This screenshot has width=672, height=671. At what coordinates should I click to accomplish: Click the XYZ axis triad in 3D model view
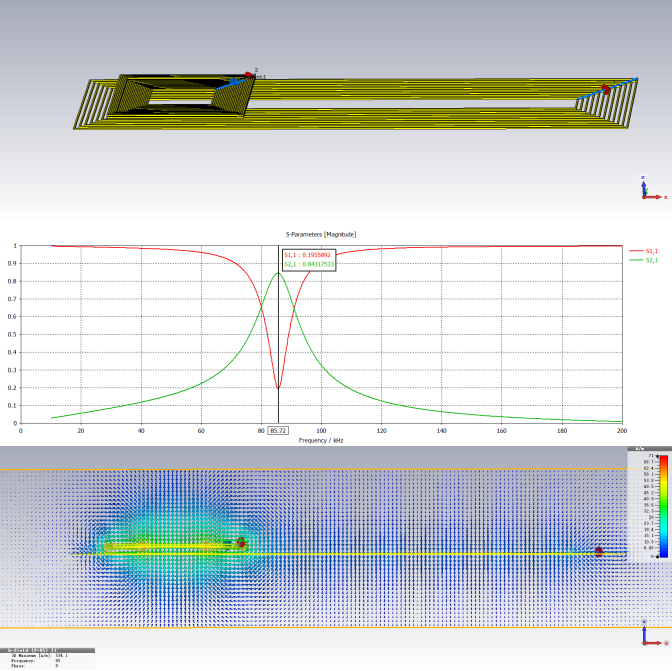tap(652, 189)
